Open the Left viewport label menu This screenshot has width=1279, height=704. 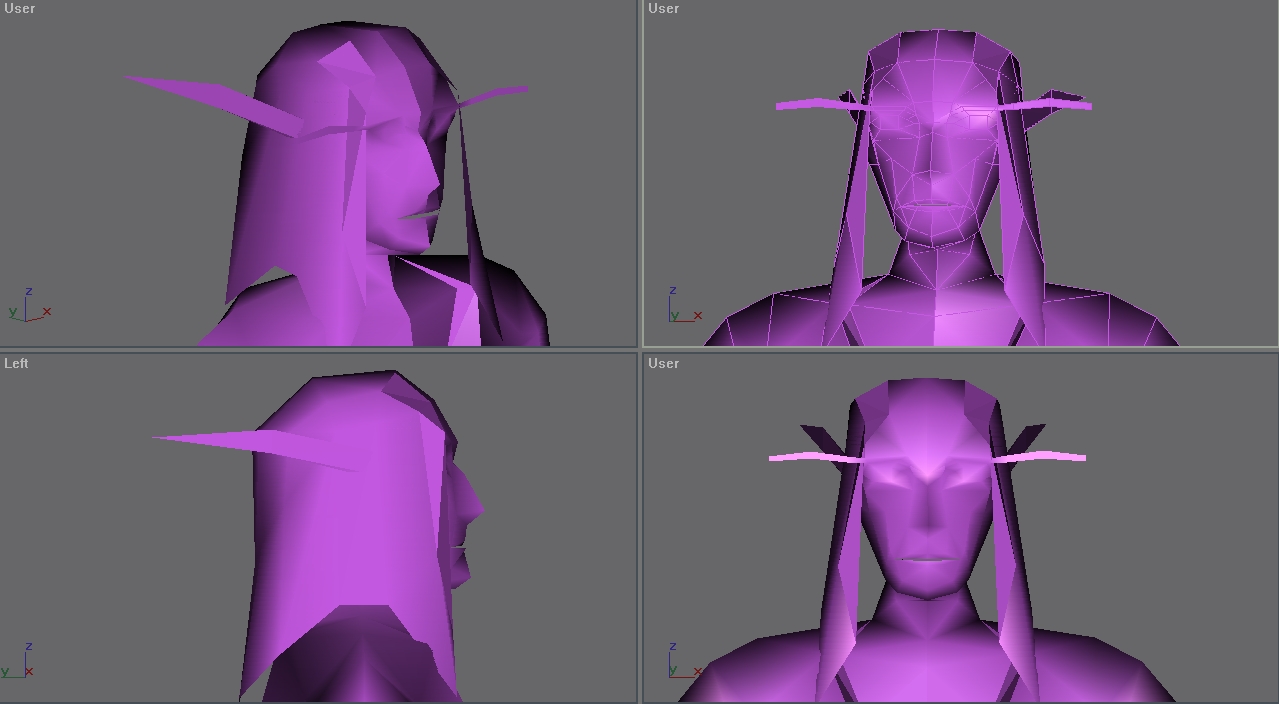(16, 363)
